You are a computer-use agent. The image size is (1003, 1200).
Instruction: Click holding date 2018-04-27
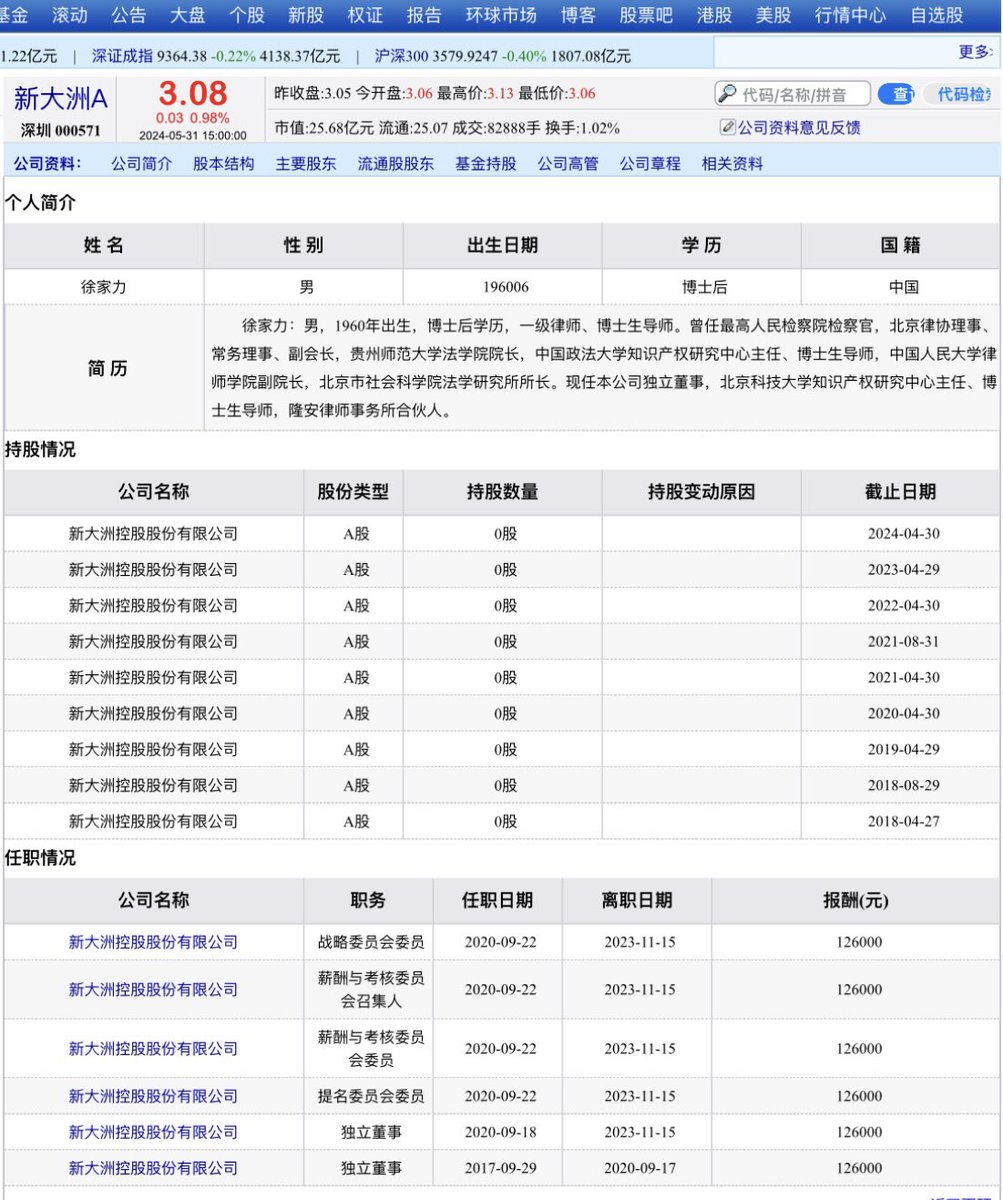(x=904, y=822)
